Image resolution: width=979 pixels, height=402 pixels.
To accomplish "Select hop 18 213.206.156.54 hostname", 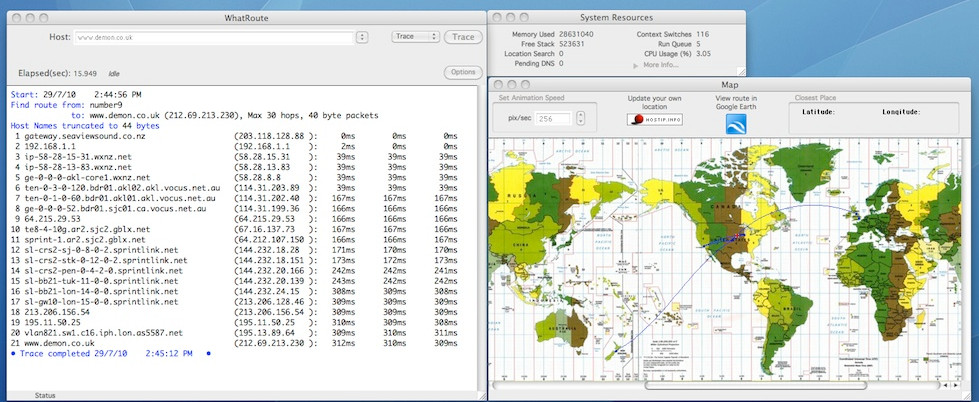I will (x=57, y=311).
